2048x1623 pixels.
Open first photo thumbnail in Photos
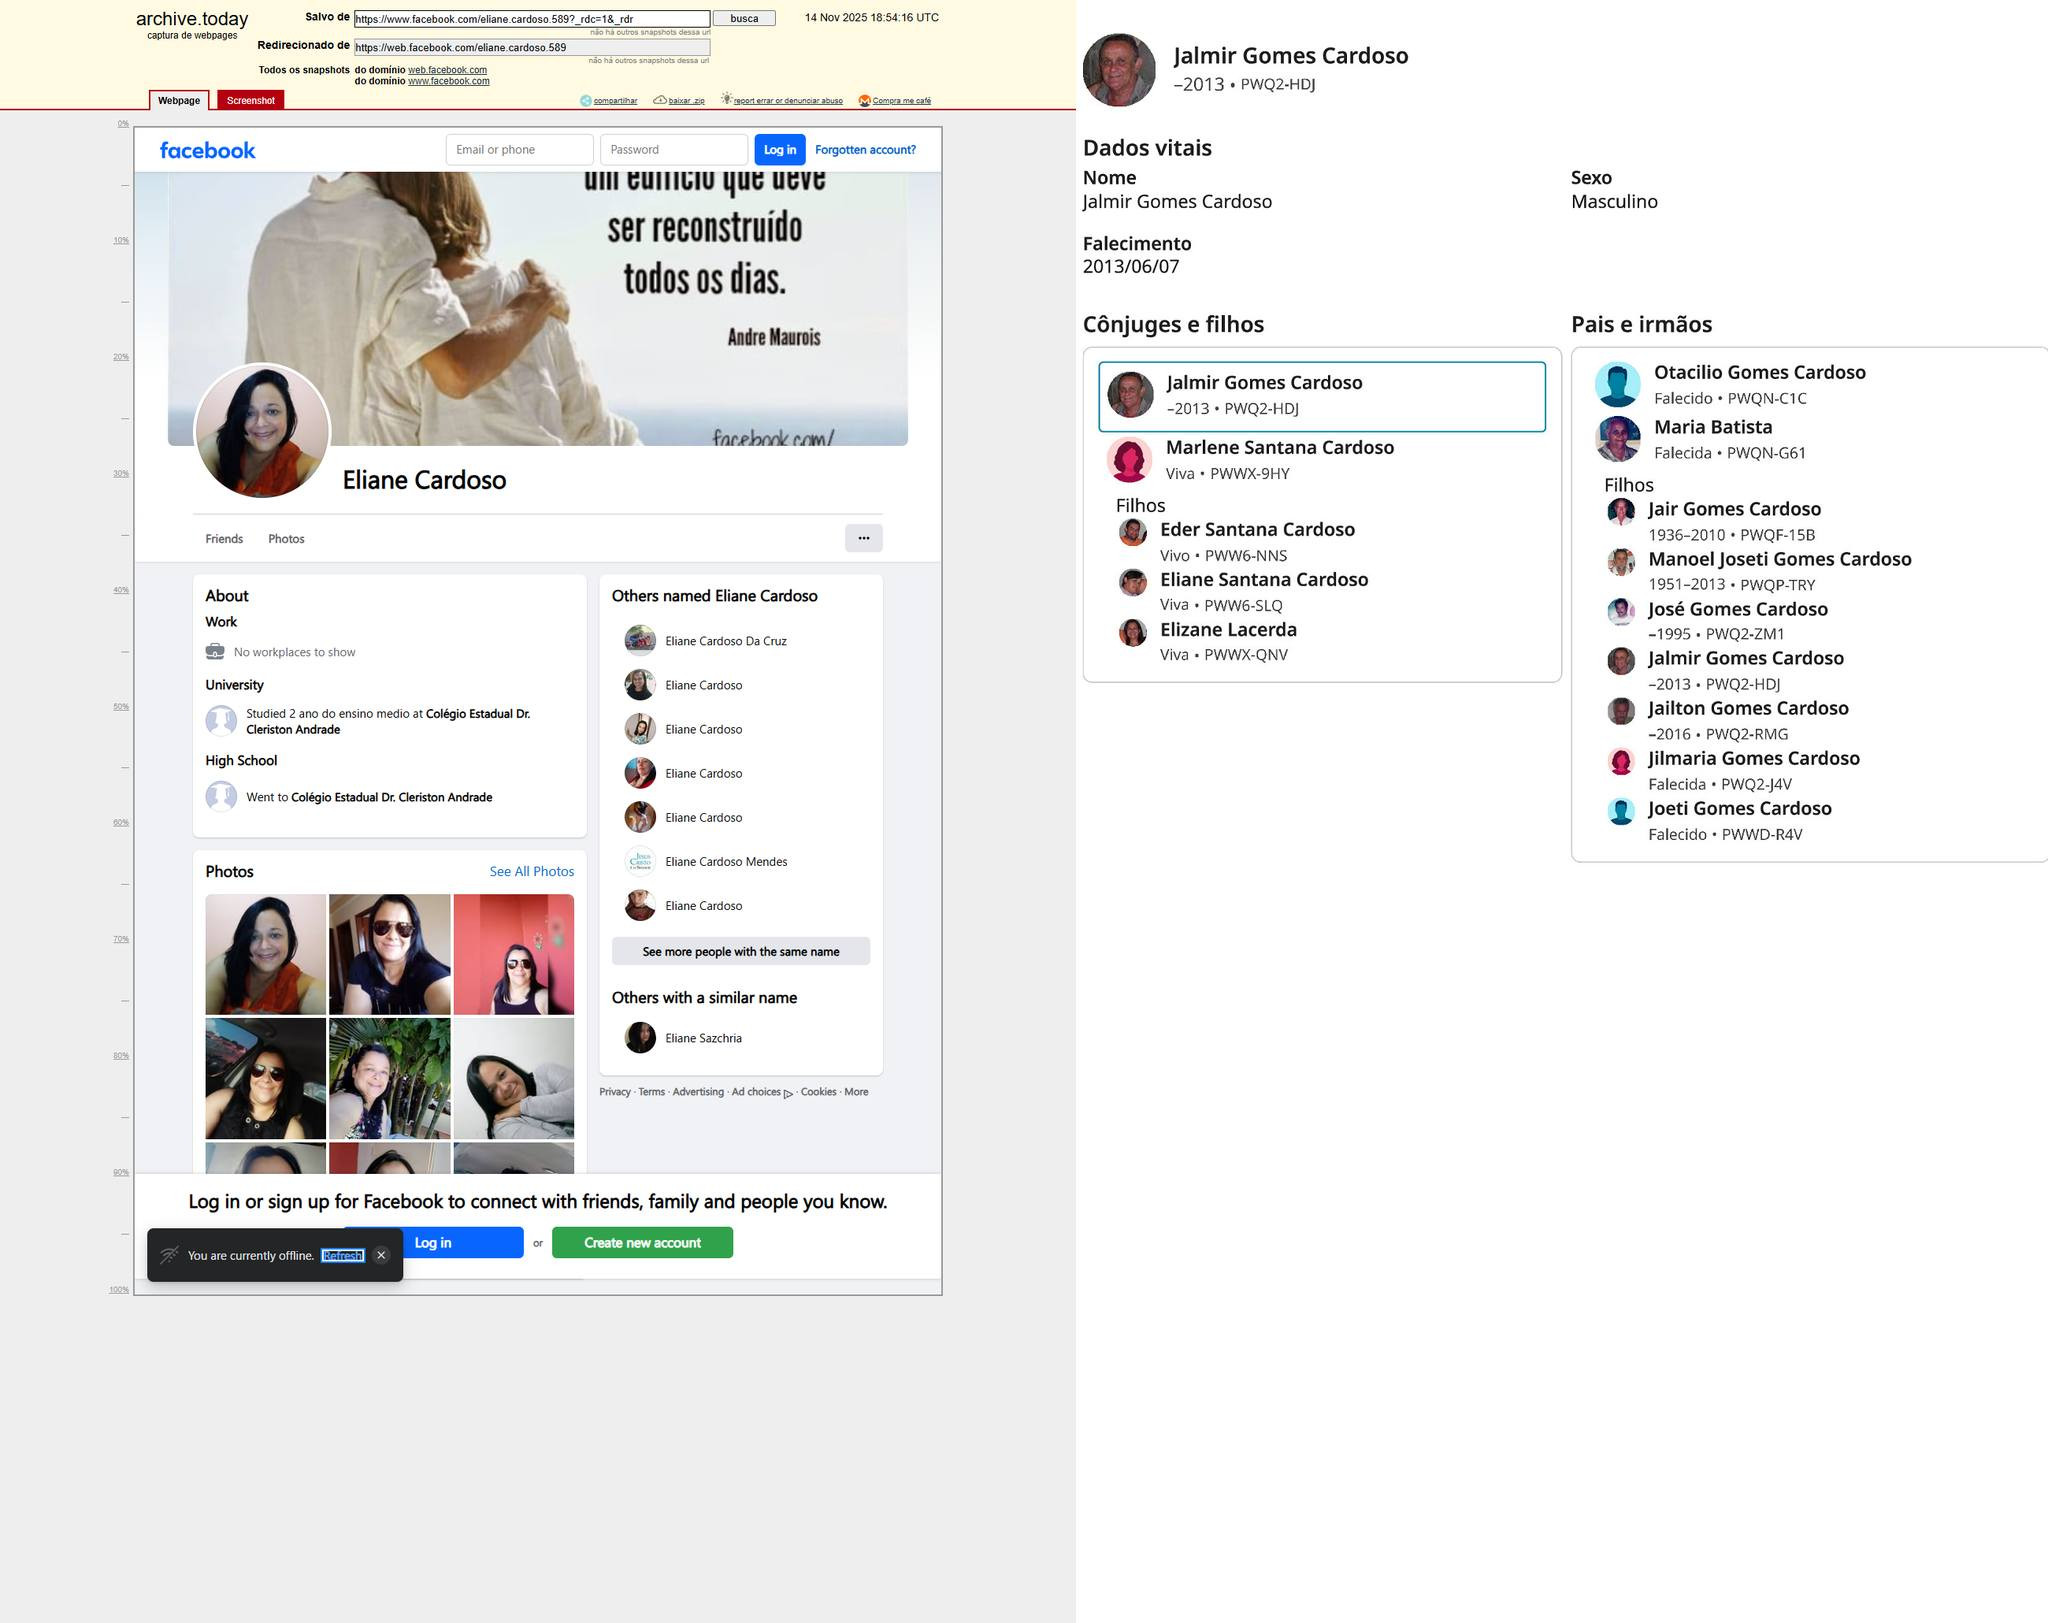pyautogui.click(x=265, y=954)
